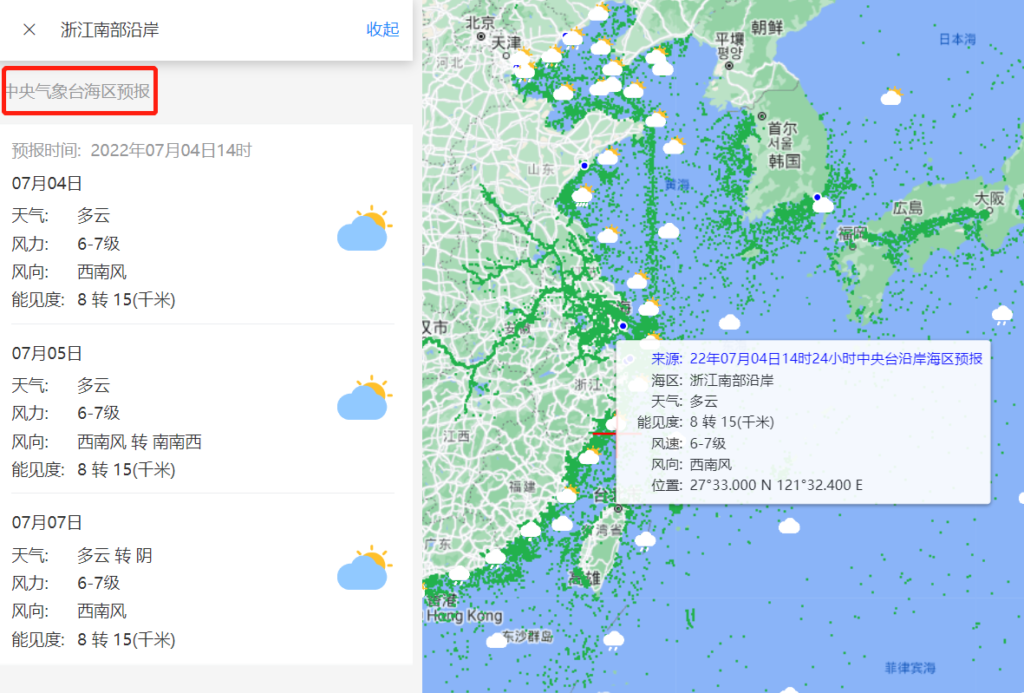Select the rain cloud icon near 东沙群岛

click(x=613, y=640)
